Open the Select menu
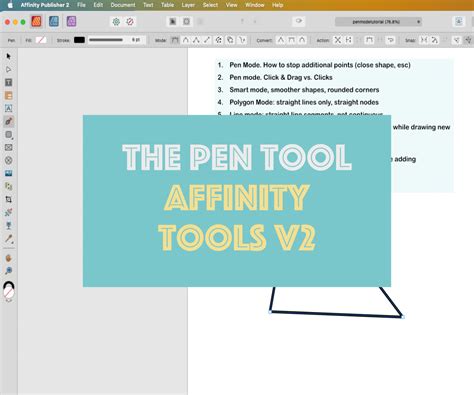This screenshot has height=395, width=474. 210,5
